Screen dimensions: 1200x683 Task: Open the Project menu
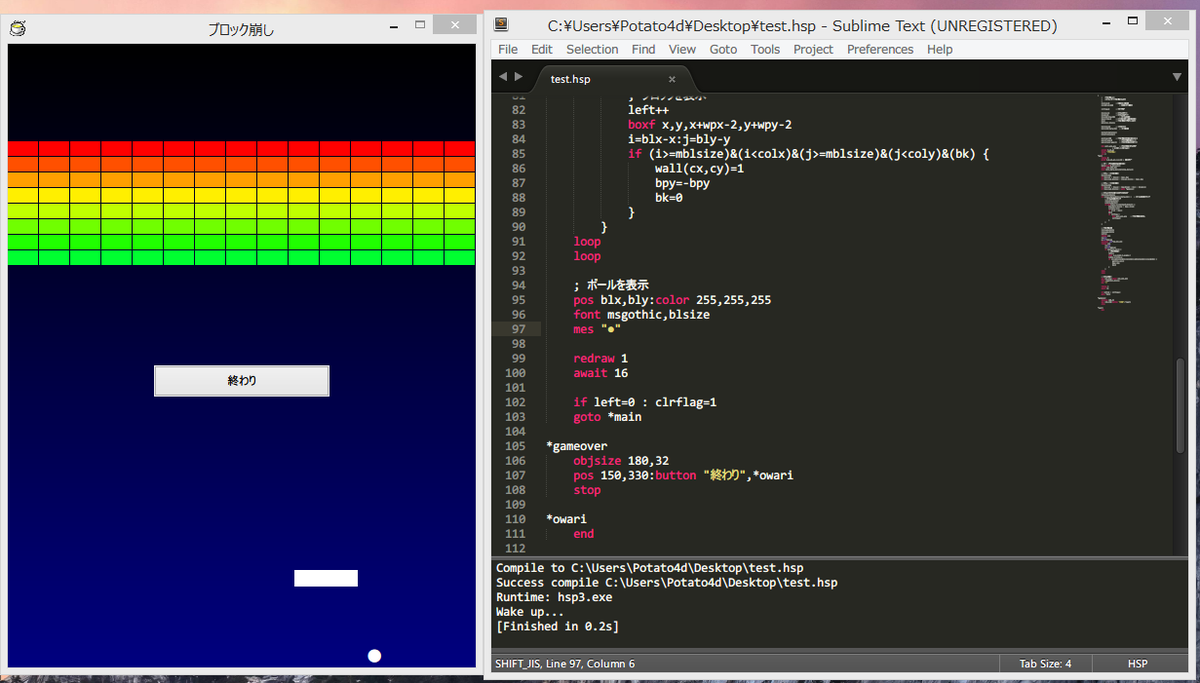pyautogui.click(x=813, y=49)
